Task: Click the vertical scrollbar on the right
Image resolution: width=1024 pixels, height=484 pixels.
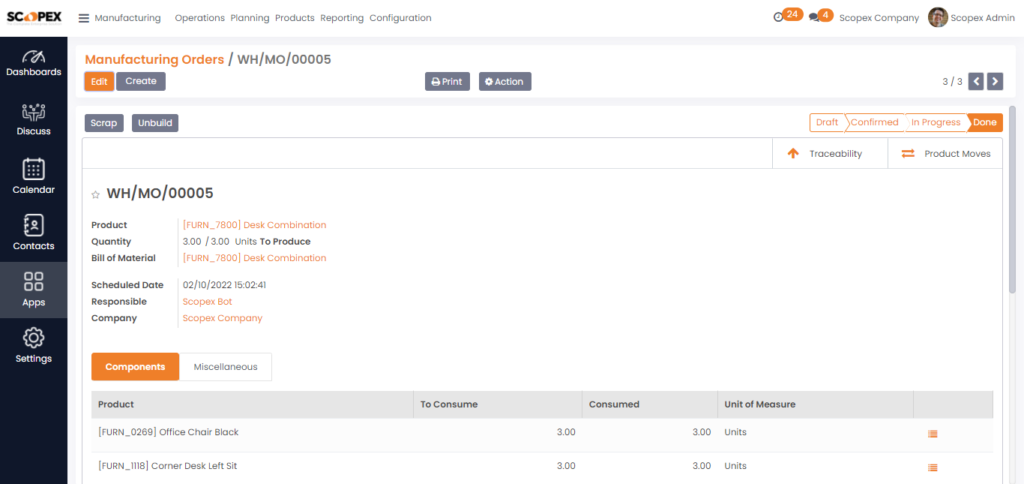Action: 1012,199
